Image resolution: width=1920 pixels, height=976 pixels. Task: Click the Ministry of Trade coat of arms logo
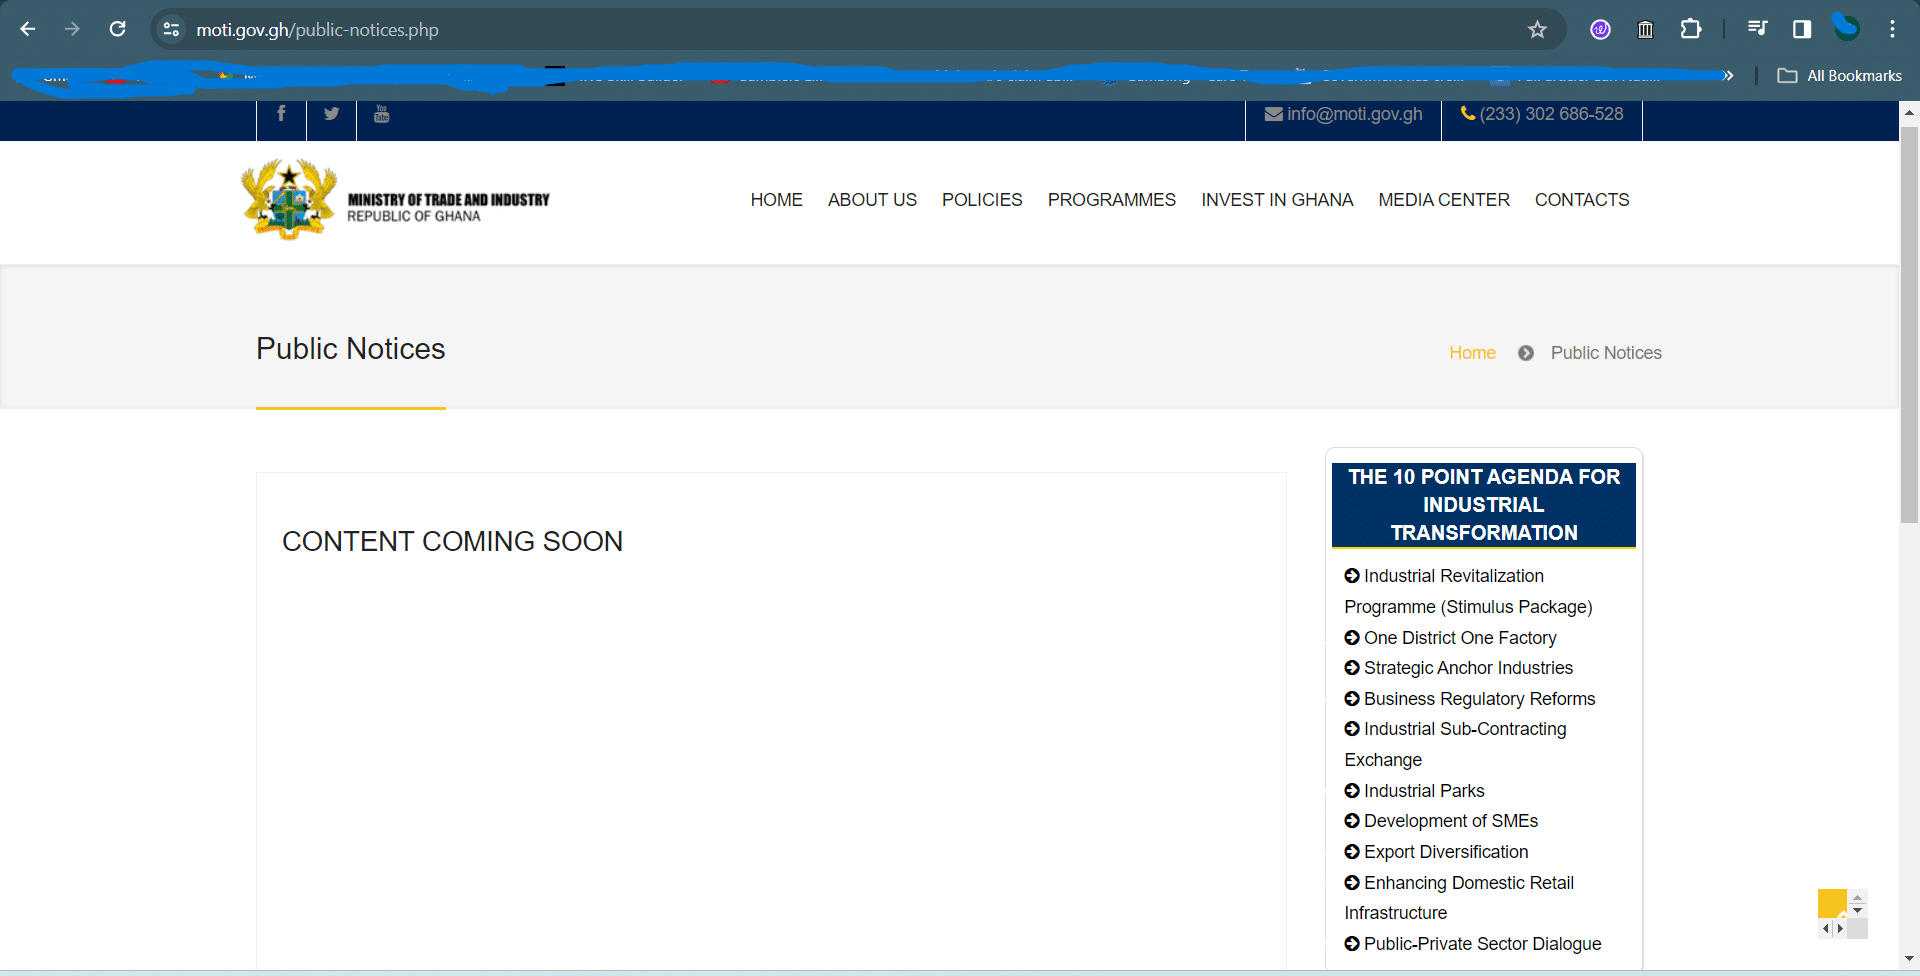(289, 200)
